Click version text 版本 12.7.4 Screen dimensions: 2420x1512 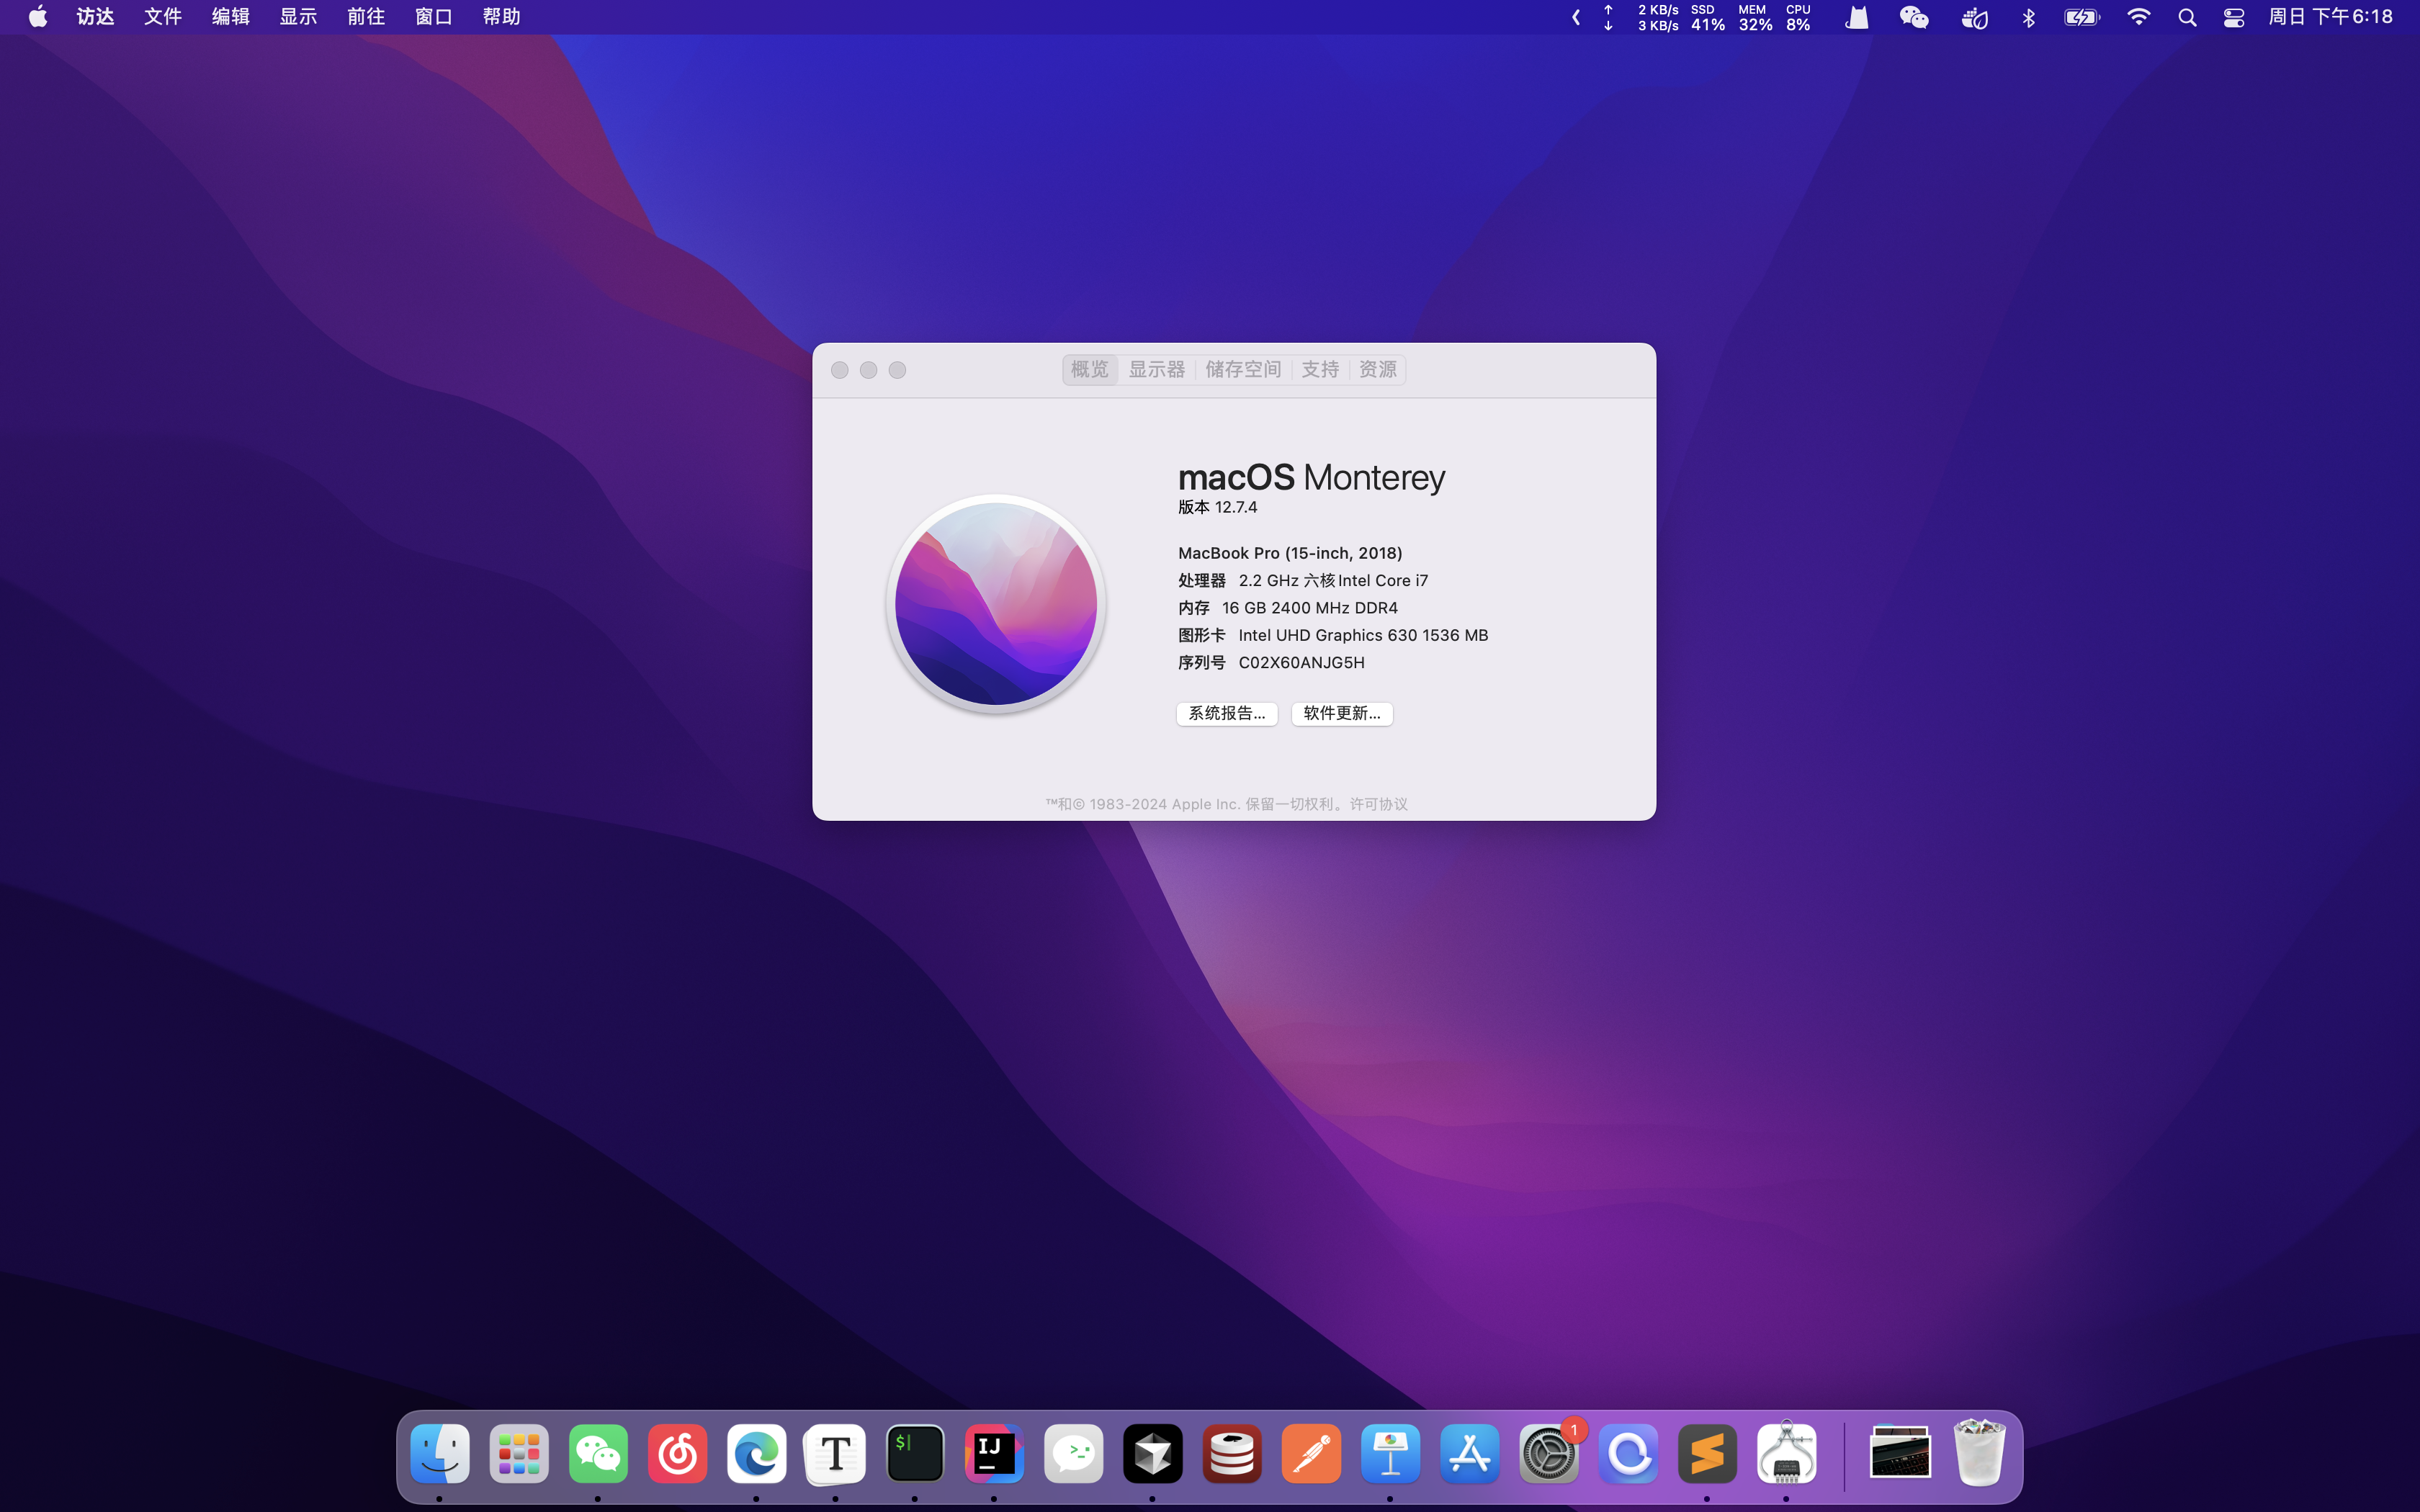click(x=1218, y=507)
